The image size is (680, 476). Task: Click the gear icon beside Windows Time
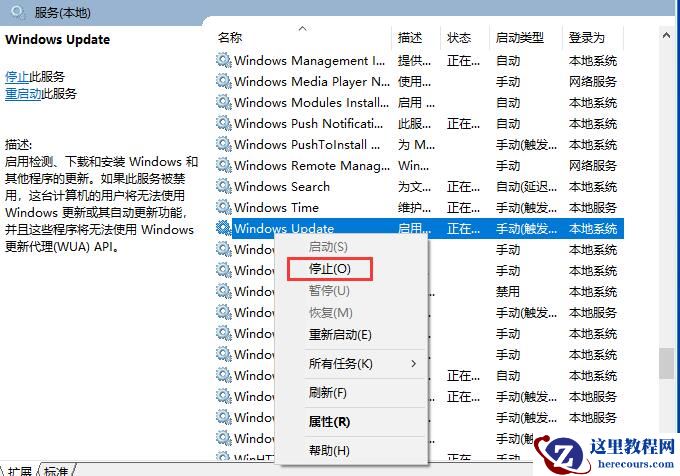point(224,207)
